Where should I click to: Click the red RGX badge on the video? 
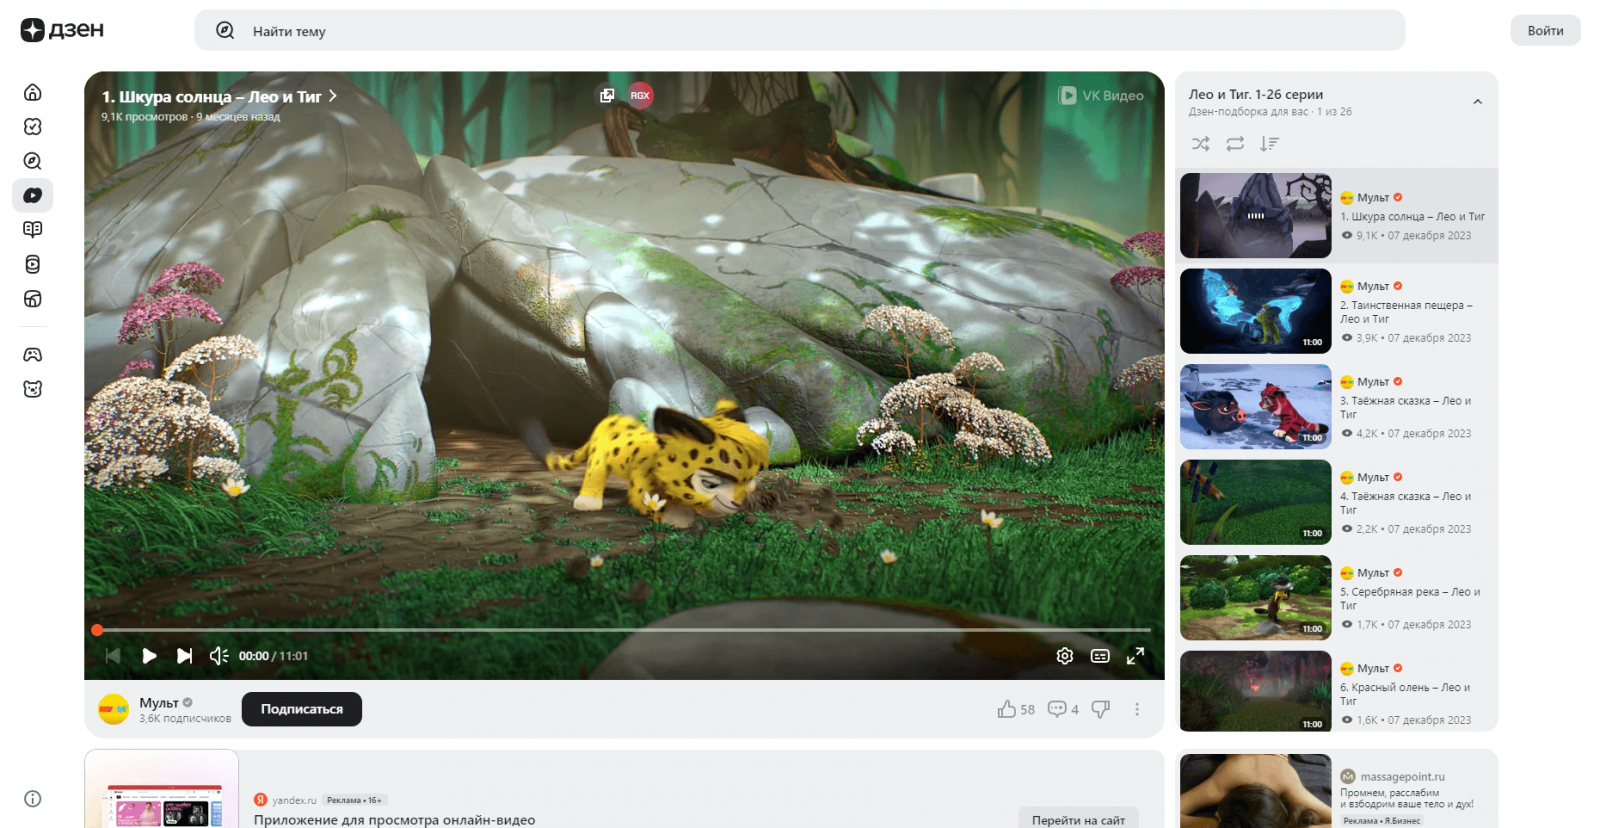[x=640, y=95]
